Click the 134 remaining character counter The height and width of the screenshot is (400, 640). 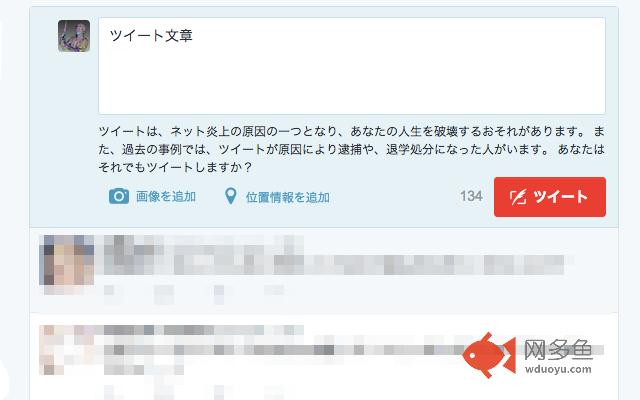(x=471, y=196)
